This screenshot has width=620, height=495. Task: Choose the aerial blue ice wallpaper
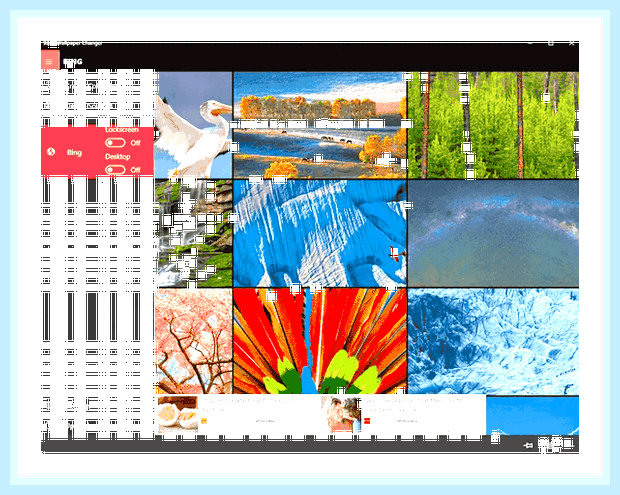493,341
